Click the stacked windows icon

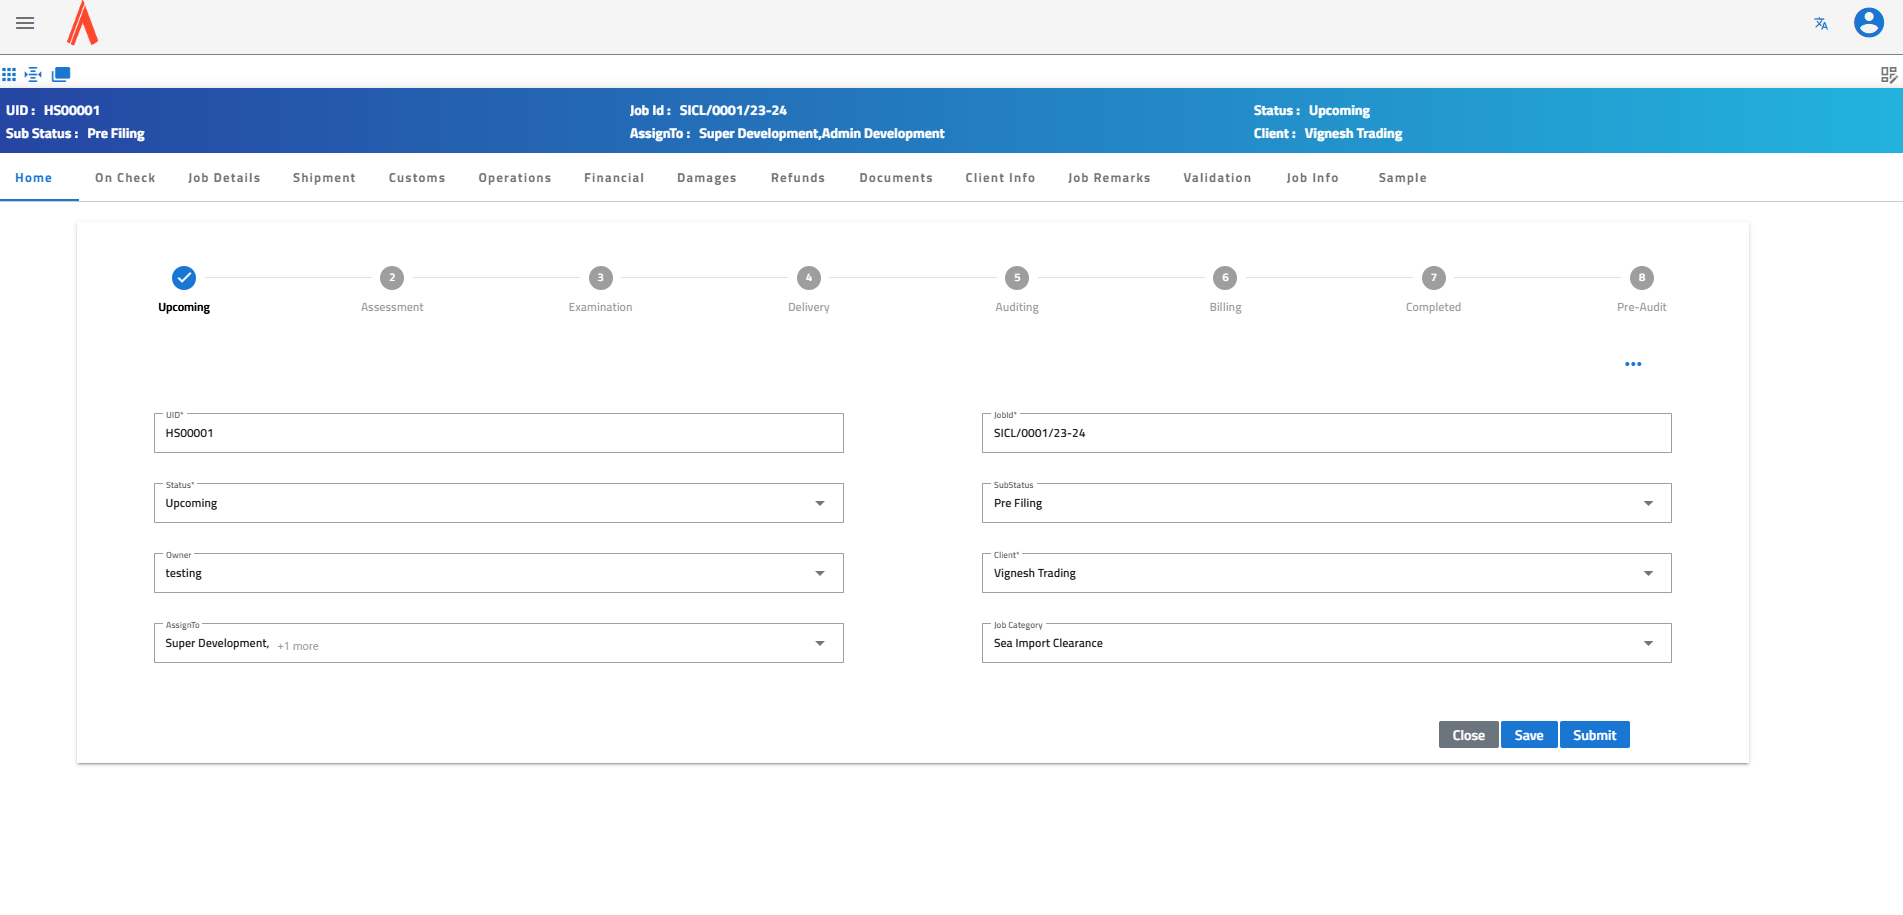[61, 74]
